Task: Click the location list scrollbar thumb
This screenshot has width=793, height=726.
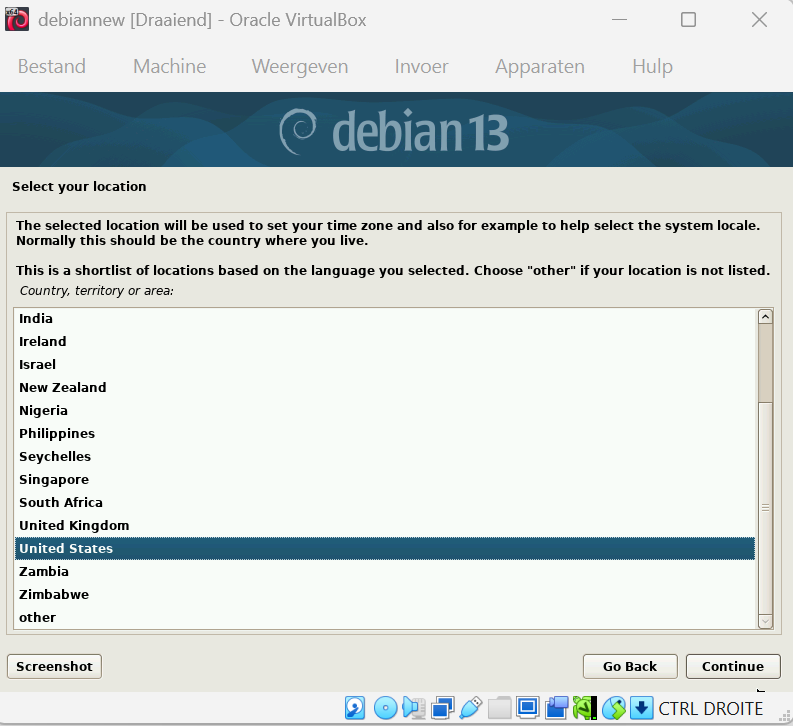Action: (x=765, y=508)
